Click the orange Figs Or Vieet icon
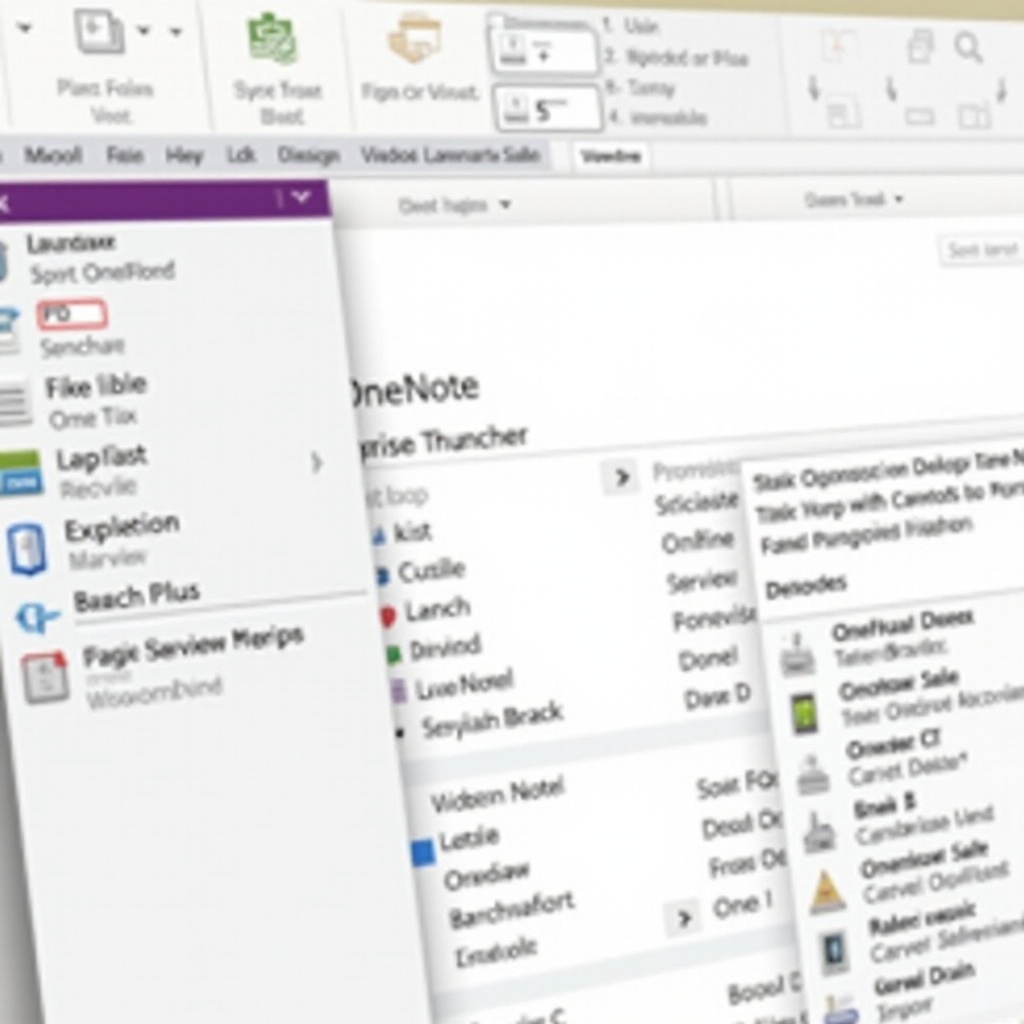The height and width of the screenshot is (1024, 1024). pos(414,38)
